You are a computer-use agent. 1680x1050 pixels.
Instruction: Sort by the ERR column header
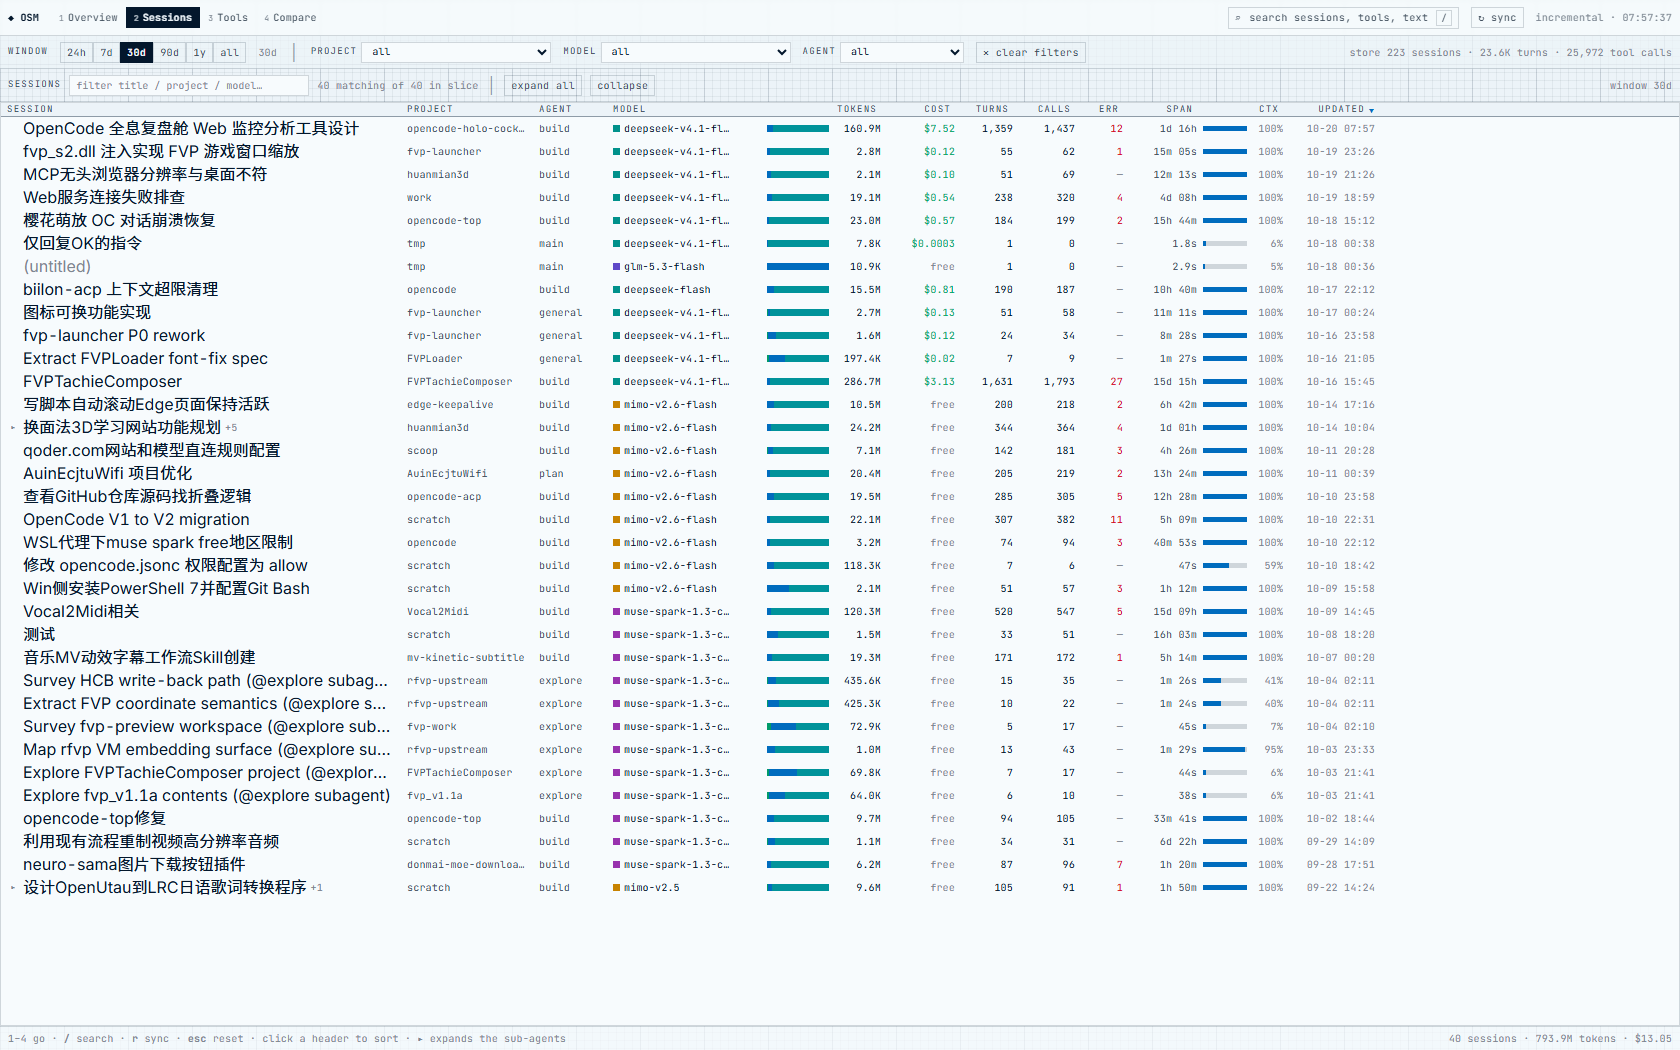[x=1109, y=109]
